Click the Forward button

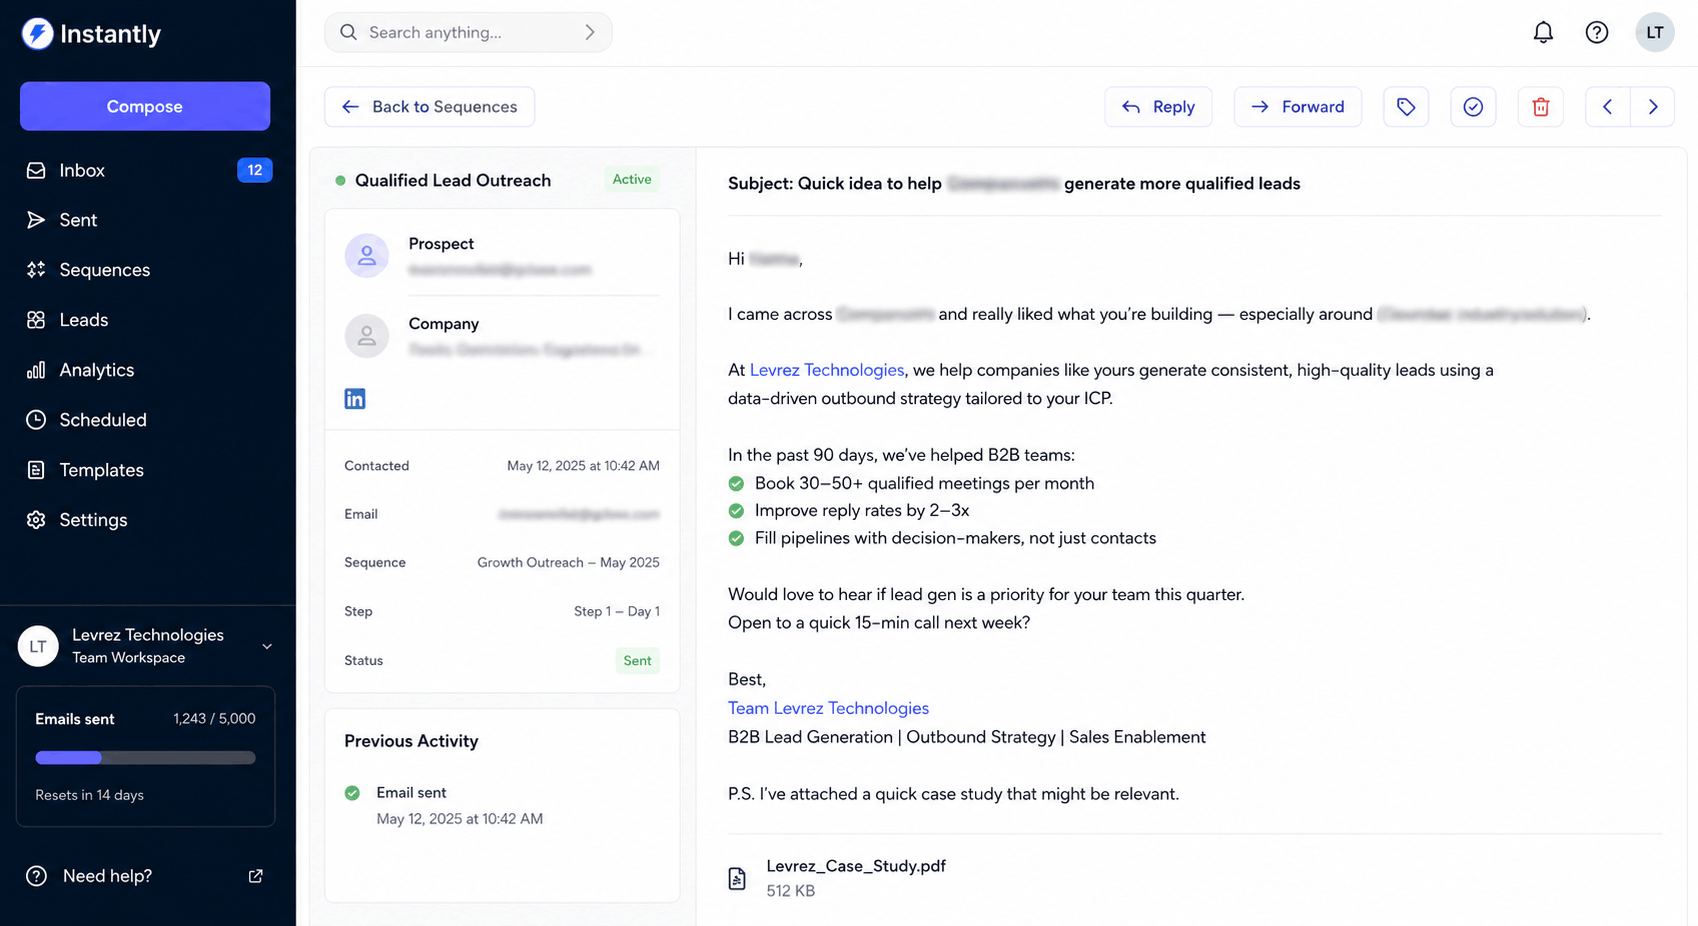1298,107
